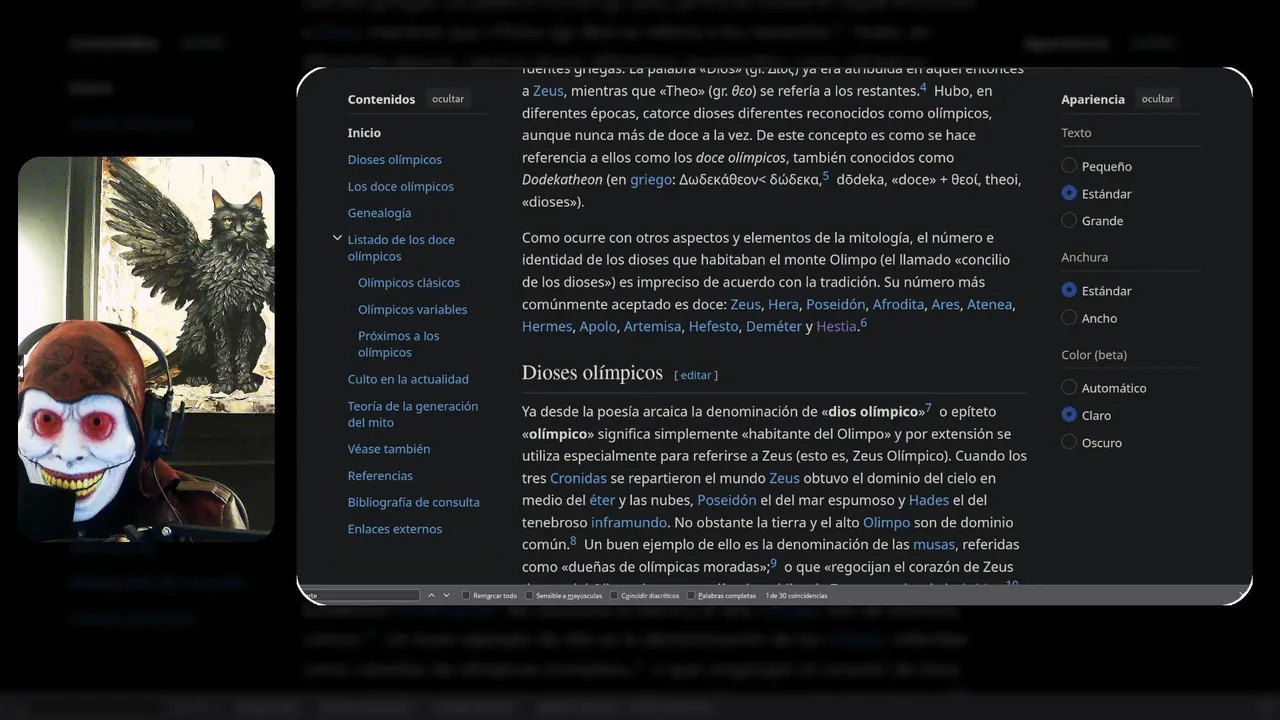Open the Apolo link
Image resolution: width=1280 pixels, height=720 pixels.
[598, 326]
